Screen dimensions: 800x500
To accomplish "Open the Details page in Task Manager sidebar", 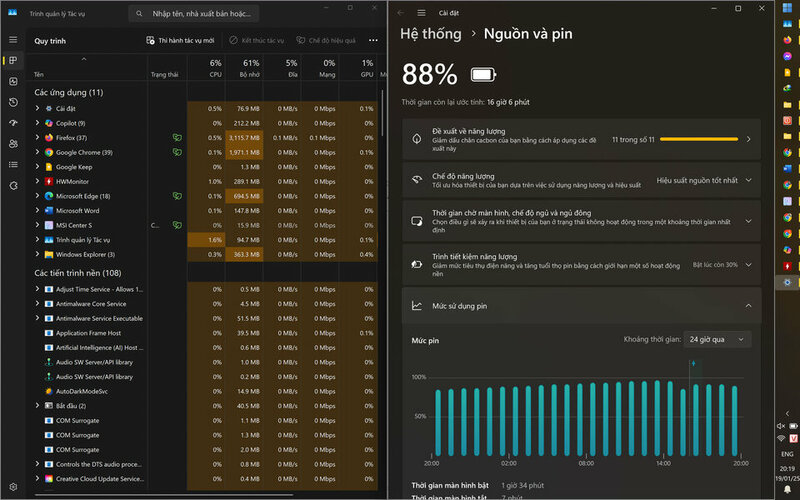I will (13, 165).
